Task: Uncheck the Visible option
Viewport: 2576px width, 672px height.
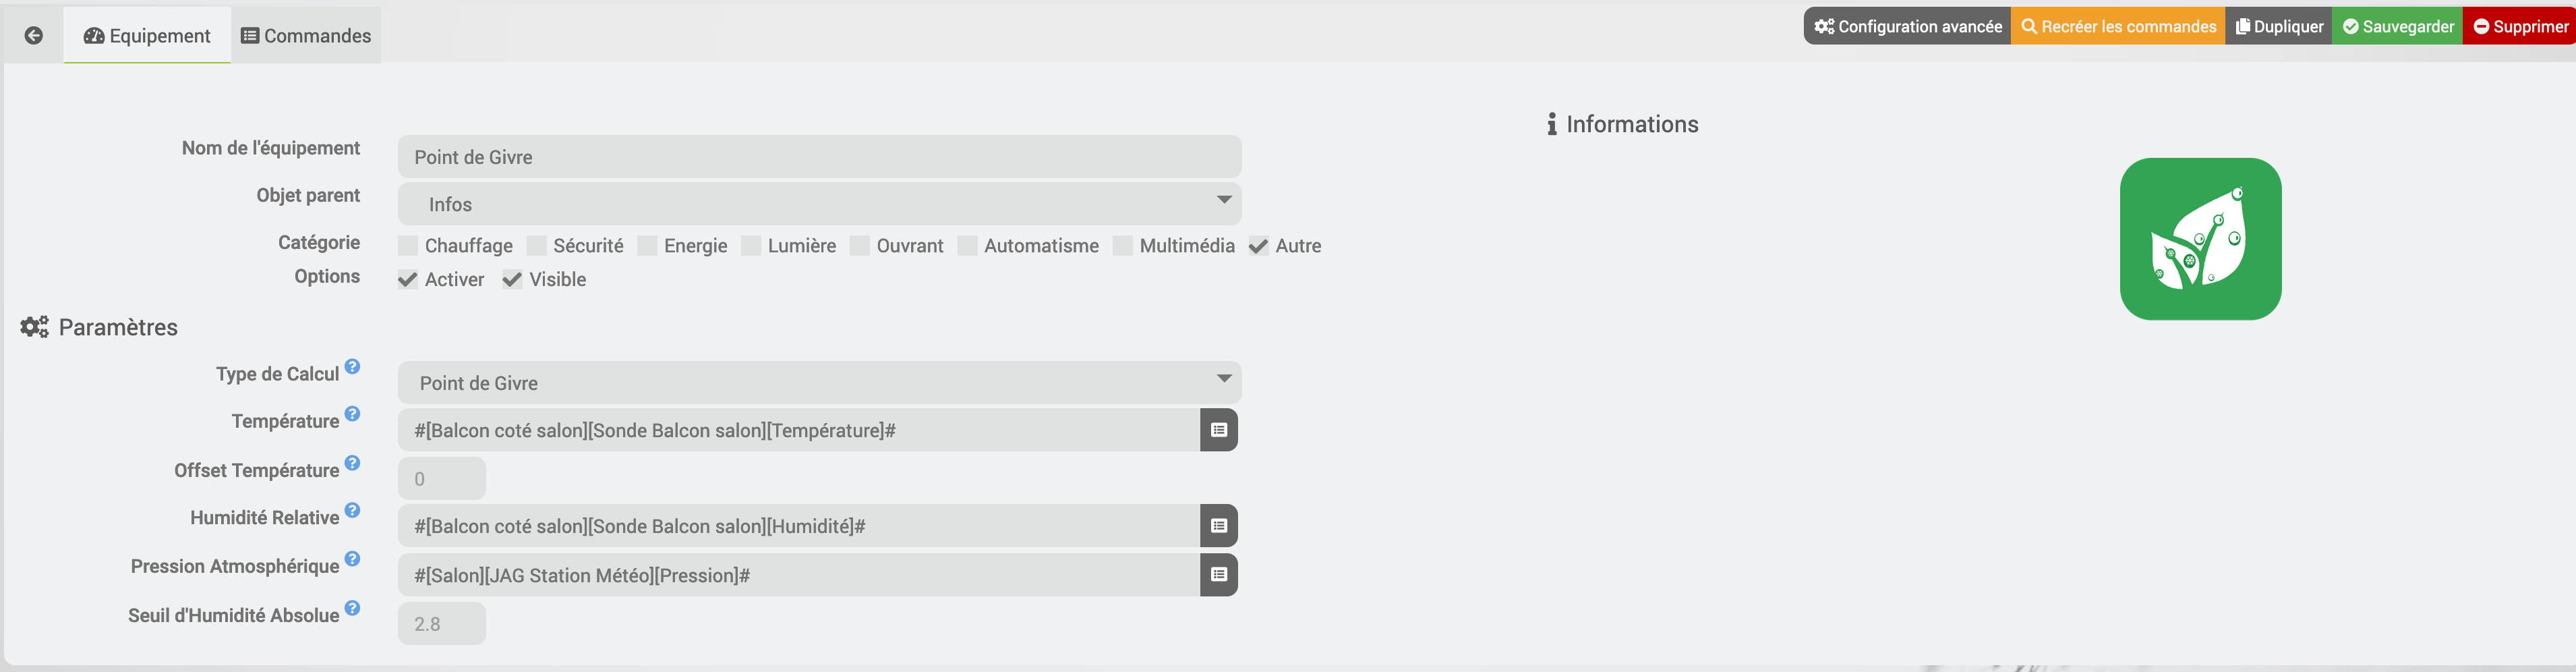Action: tap(512, 280)
